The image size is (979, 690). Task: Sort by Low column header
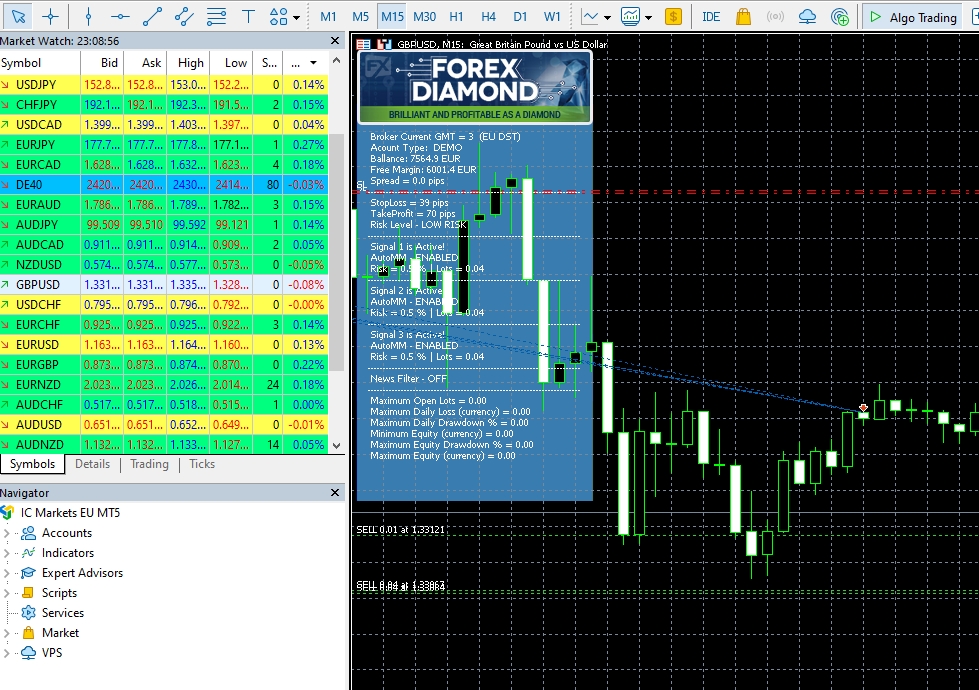tap(230, 62)
